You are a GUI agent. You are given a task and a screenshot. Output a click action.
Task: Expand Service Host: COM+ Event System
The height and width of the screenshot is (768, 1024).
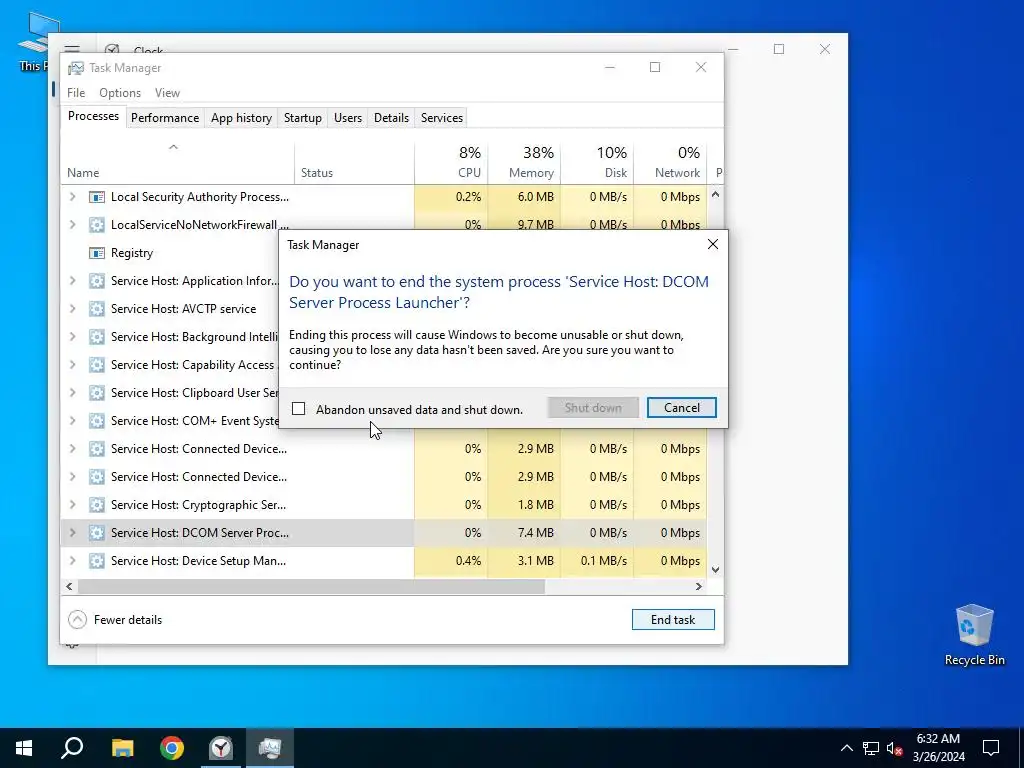(x=72, y=421)
